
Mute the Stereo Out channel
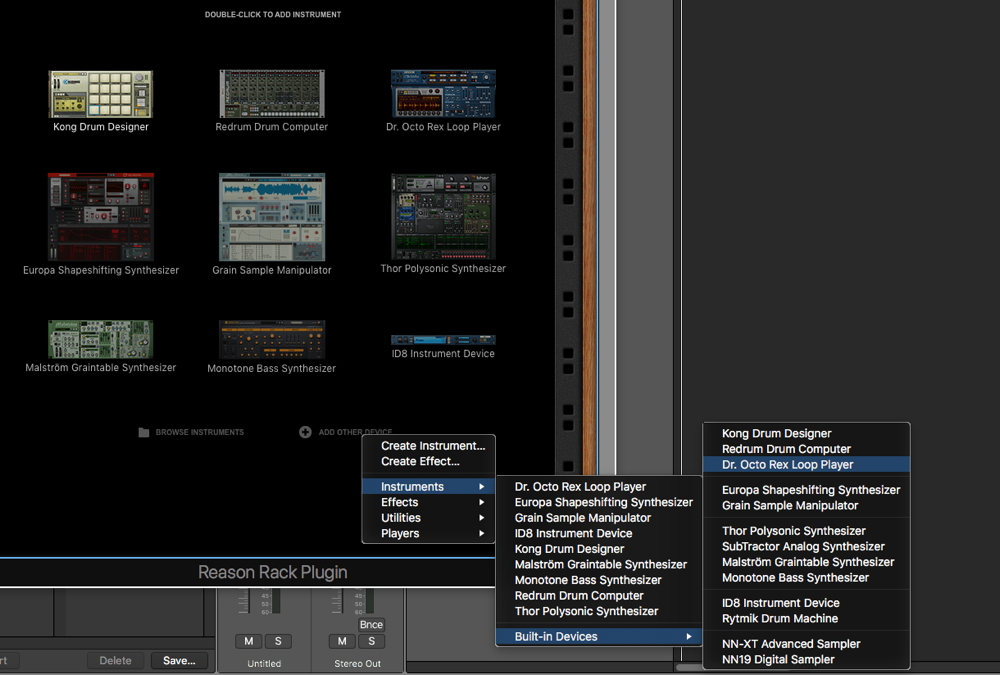point(342,641)
